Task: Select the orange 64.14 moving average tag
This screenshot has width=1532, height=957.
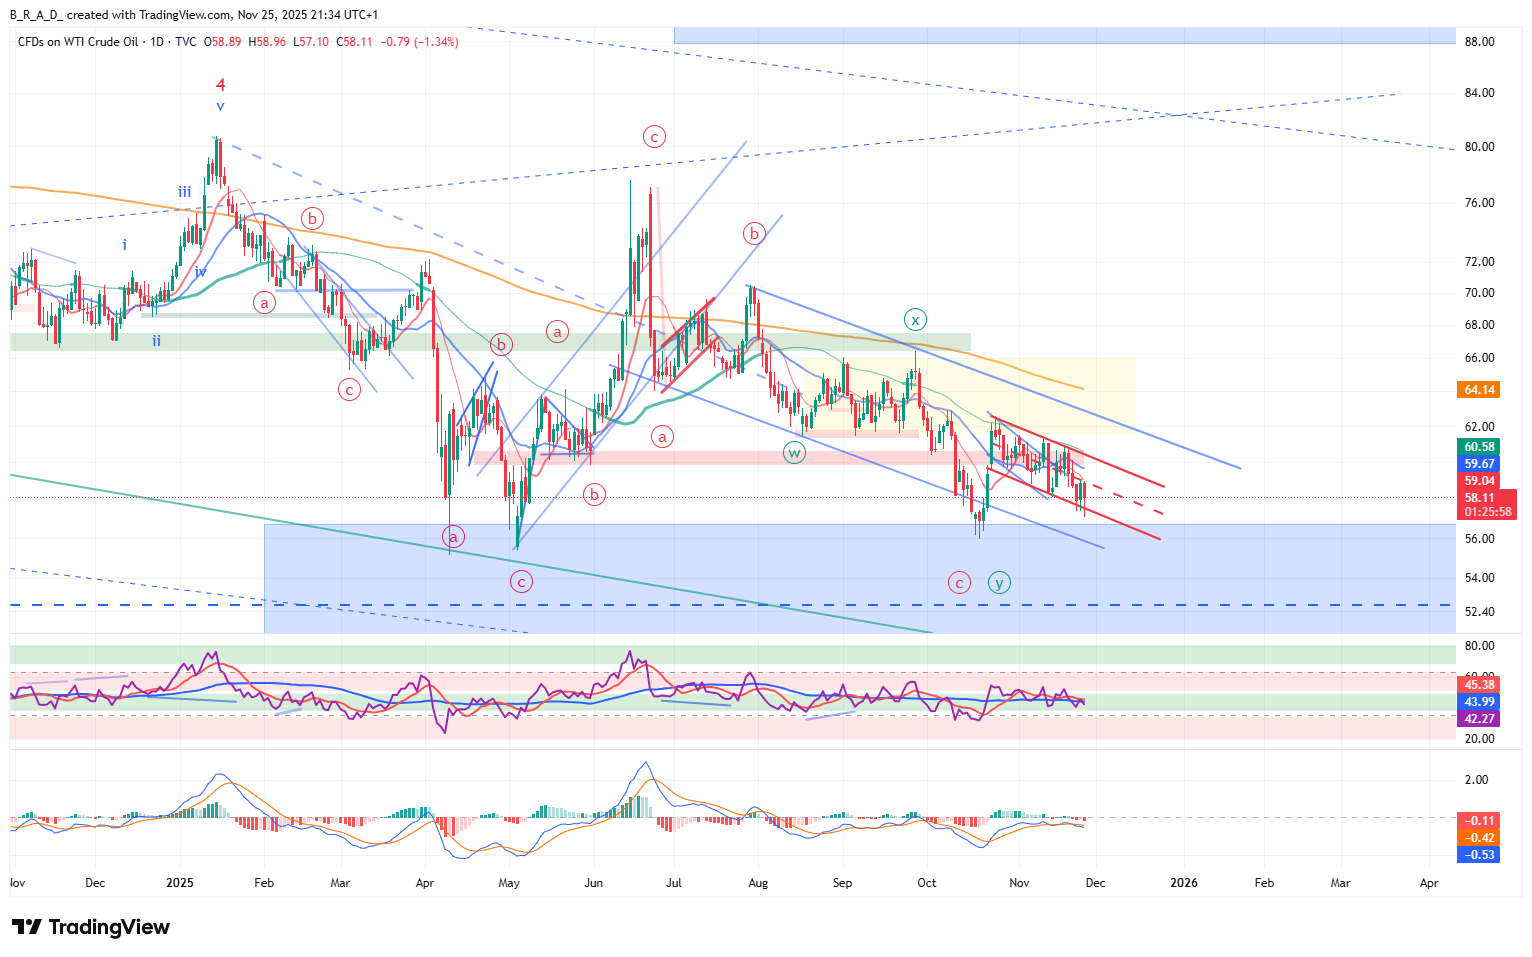Action: tap(1479, 390)
